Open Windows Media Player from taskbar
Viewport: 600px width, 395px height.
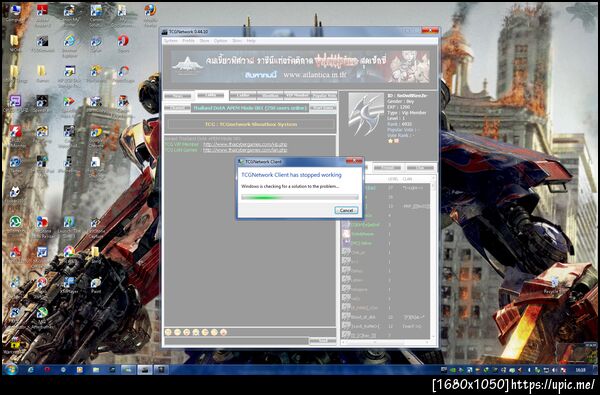80,370
